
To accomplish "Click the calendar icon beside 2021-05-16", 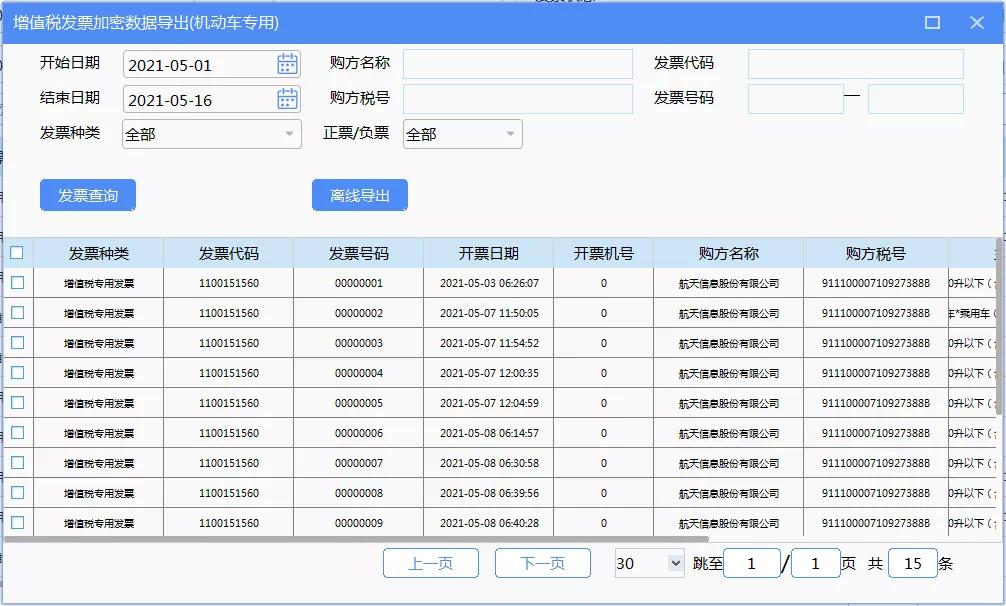I will click(x=287, y=98).
